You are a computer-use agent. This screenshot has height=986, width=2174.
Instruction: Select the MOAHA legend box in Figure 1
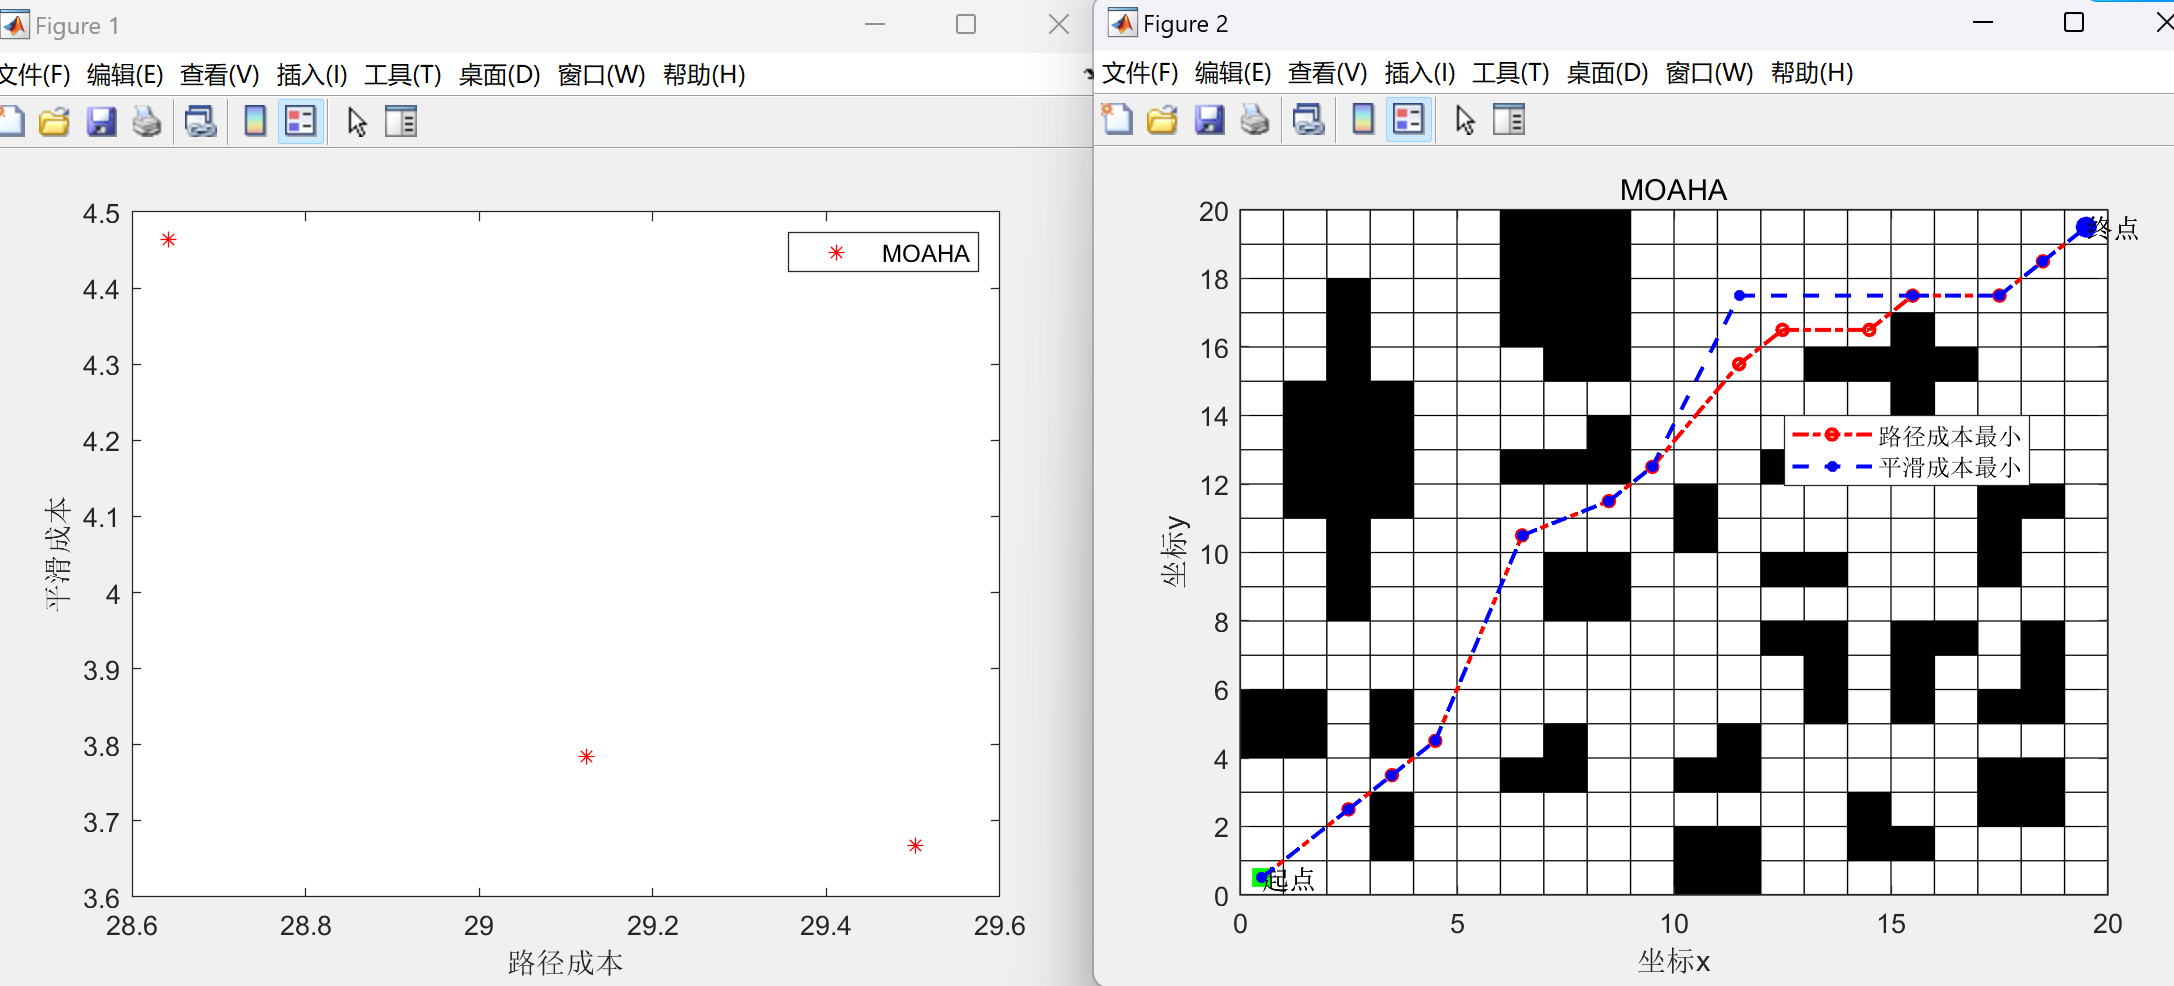tap(883, 253)
